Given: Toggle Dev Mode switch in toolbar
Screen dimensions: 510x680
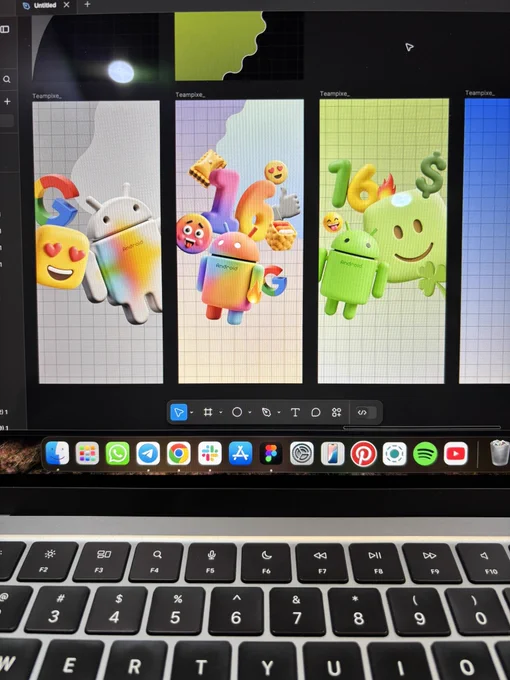Looking at the screenshot, I should pos(366,412).
